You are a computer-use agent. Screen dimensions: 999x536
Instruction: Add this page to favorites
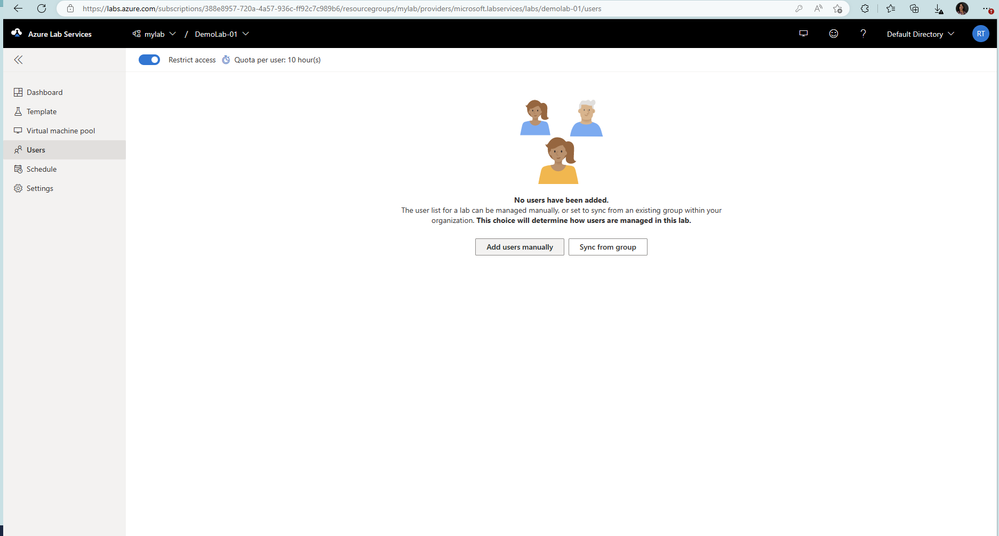pyautogui.click(x=838, y=9)
